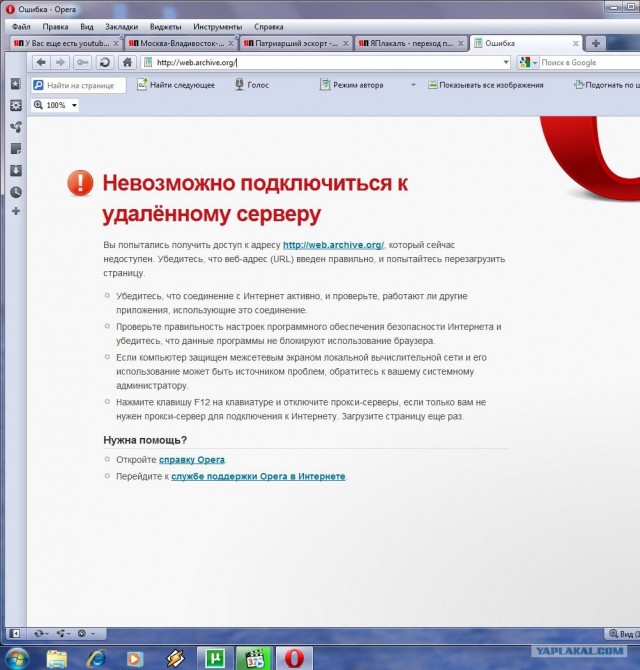Toggle the panel sidebar button in status bar
This screenshot has height=670, width=640.
[15, 633]
